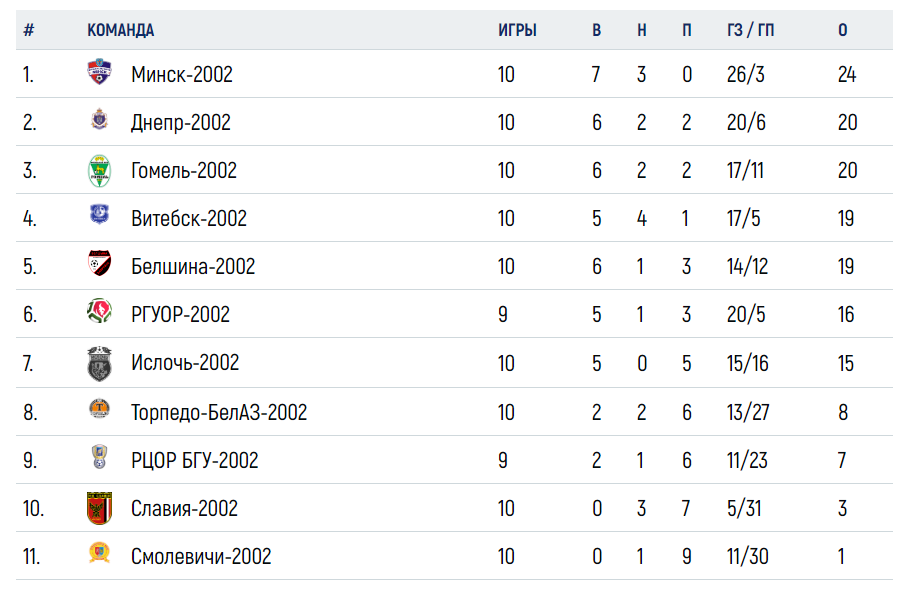Click the КОМАНДА column header
The image size is (906, 591).
pos(121,30)
